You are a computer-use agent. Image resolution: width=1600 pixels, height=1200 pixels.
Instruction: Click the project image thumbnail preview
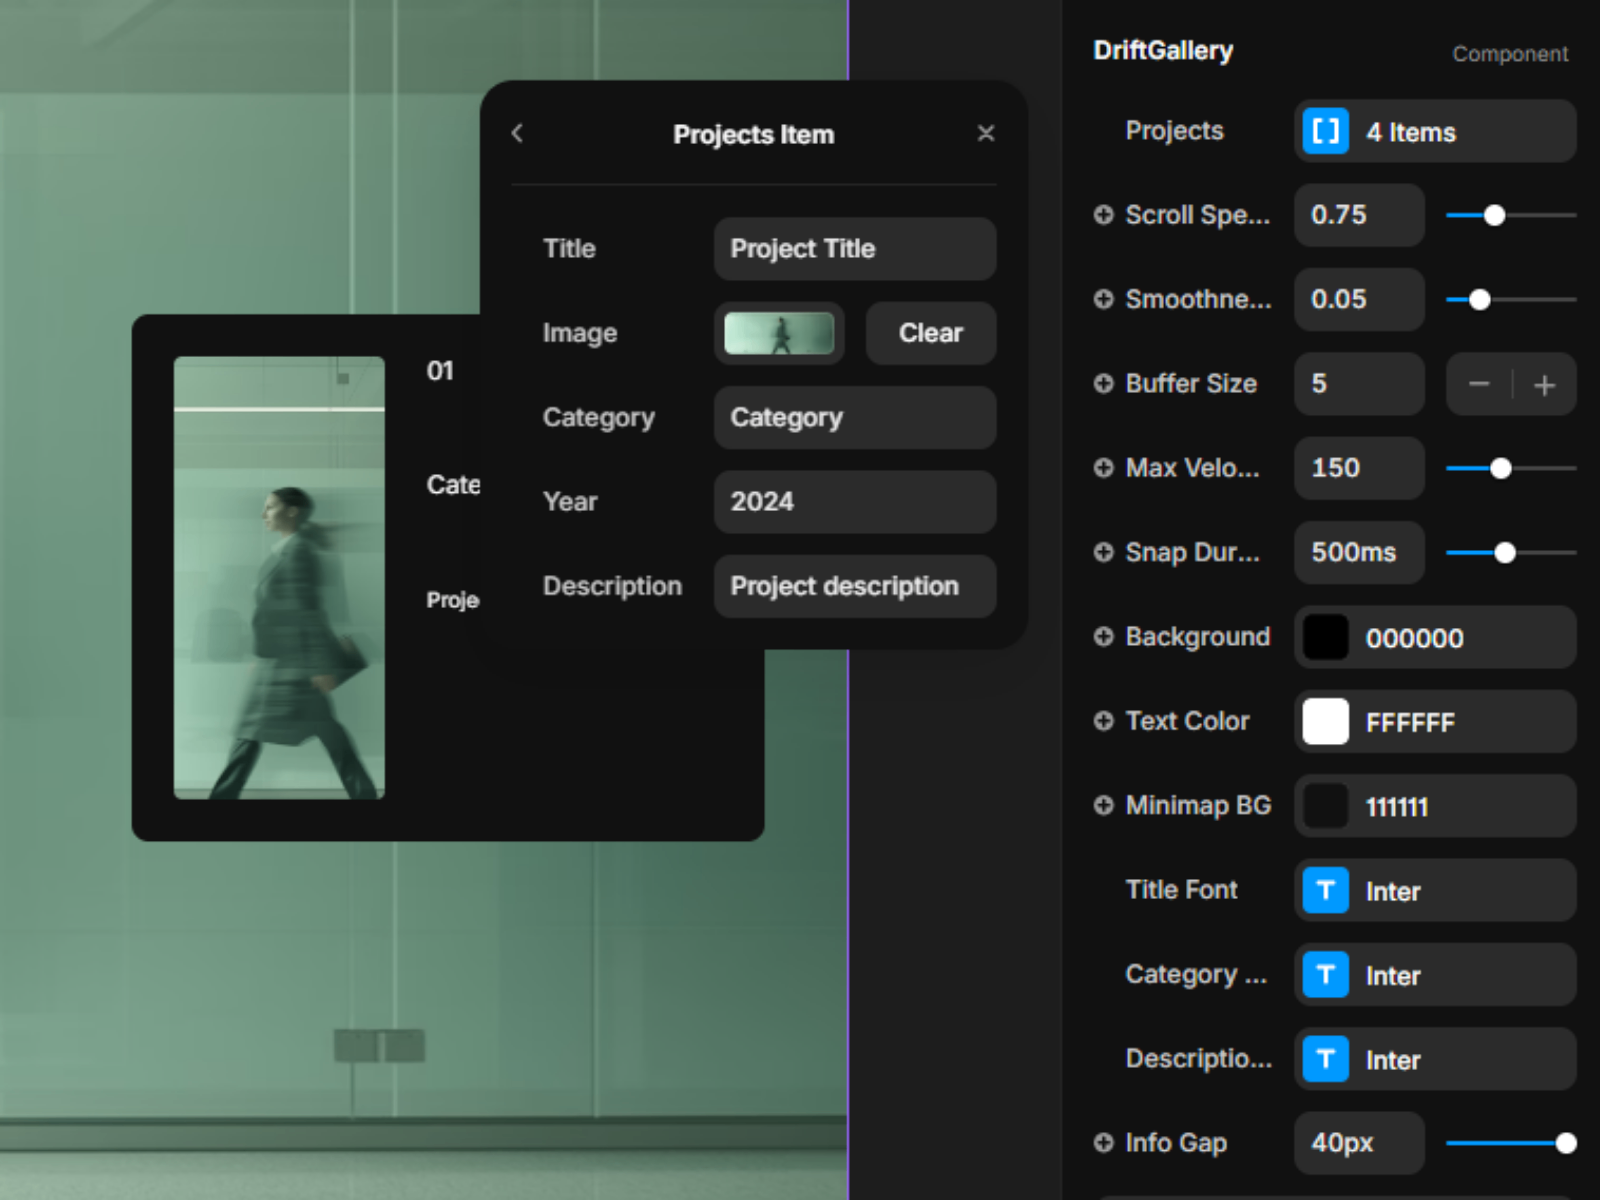pos(779,333)
